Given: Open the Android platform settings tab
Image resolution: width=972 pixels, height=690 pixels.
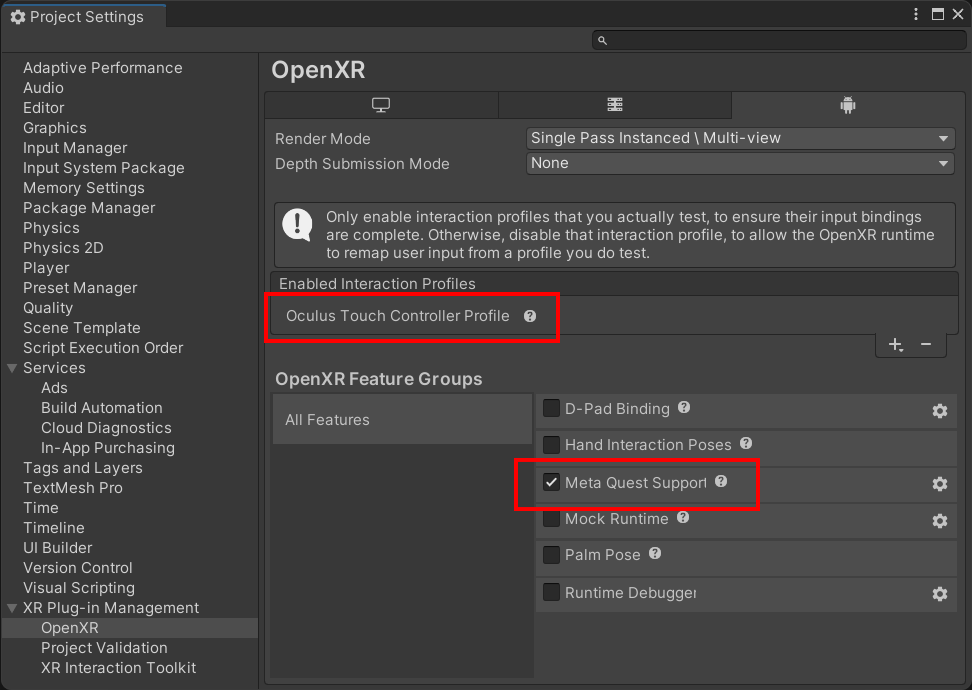Looking at the screenshot, I should coord(847,105).
